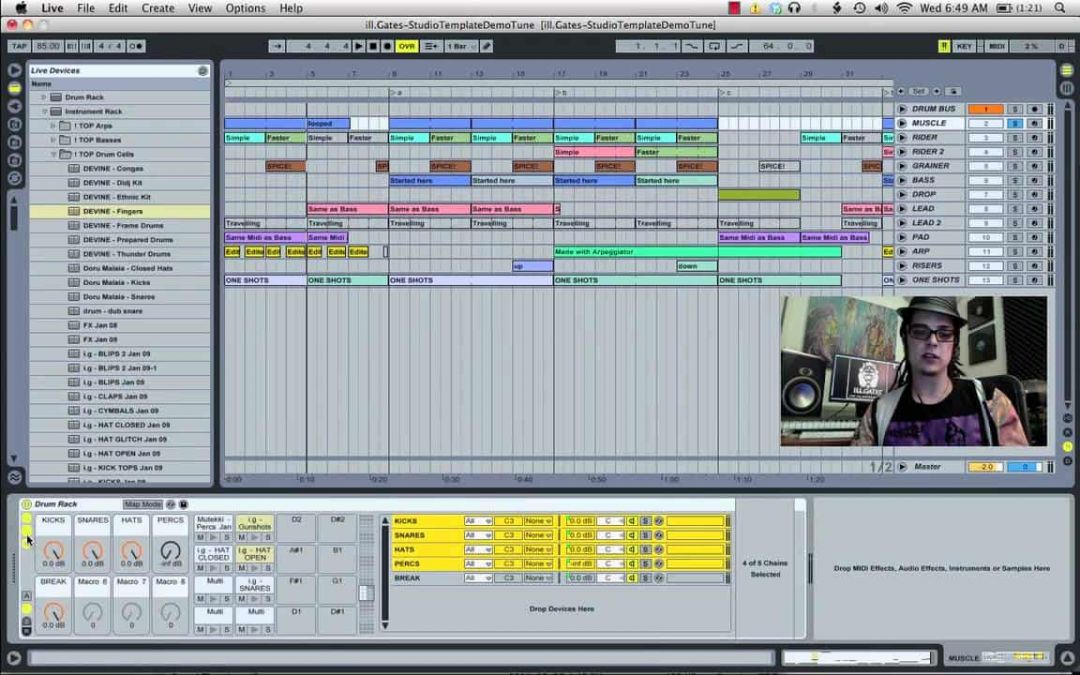Toggle the Drum Rack activator power icon

(x=27, y=504)
